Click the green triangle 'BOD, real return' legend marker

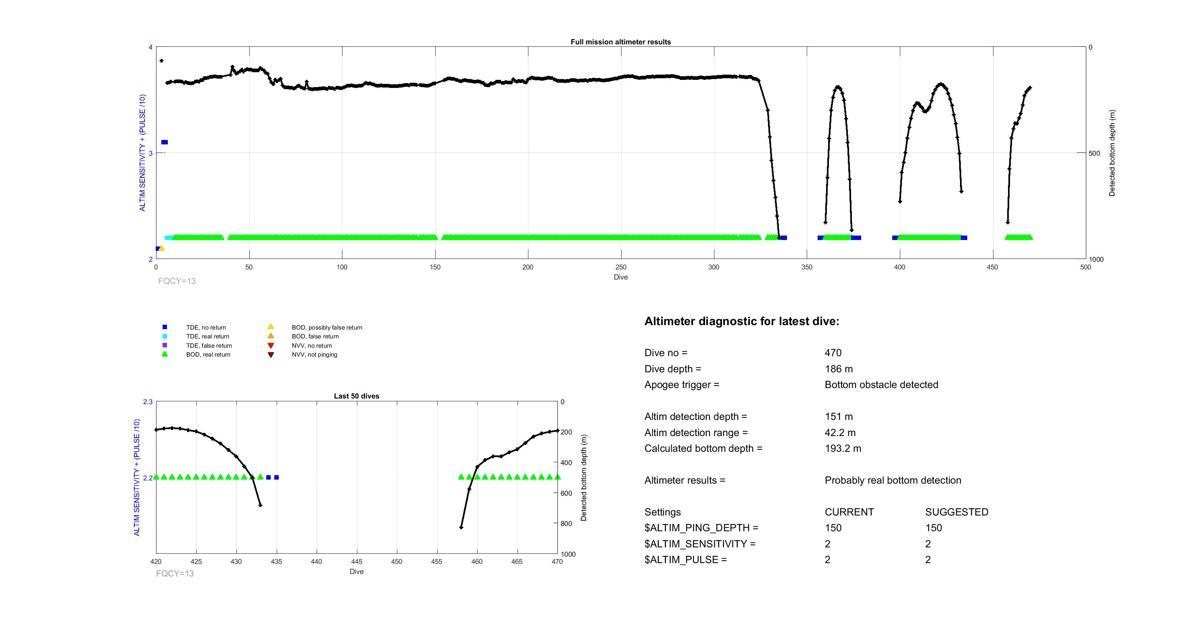point(165,354)
